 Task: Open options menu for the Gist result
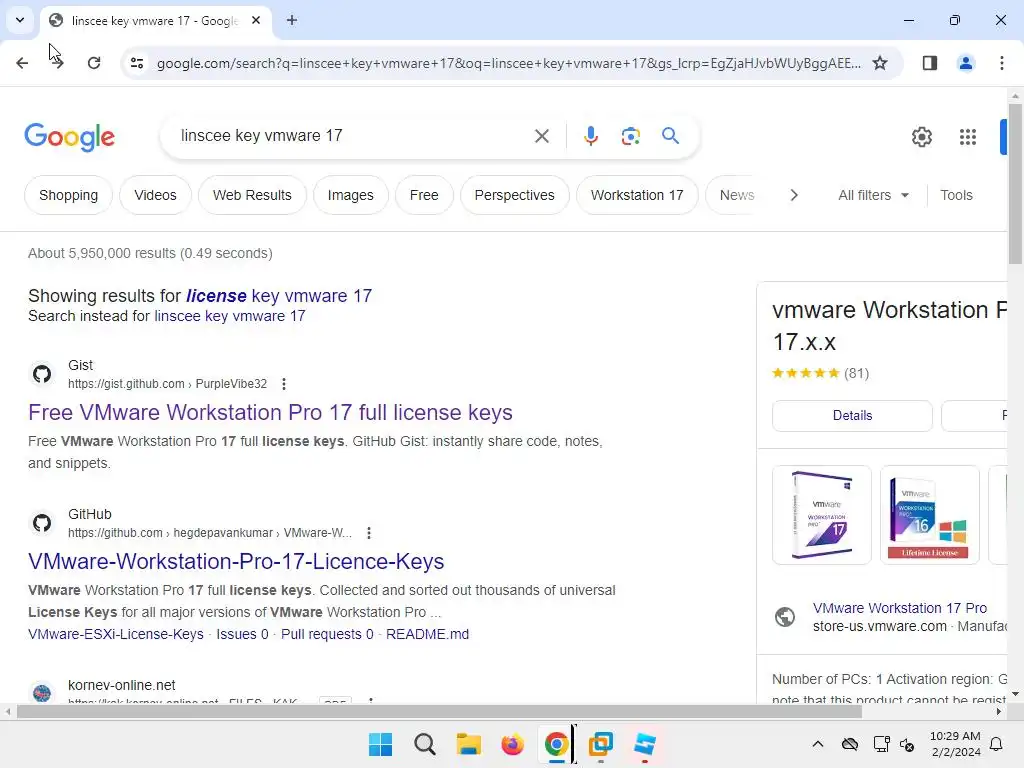tap(283, 384)
